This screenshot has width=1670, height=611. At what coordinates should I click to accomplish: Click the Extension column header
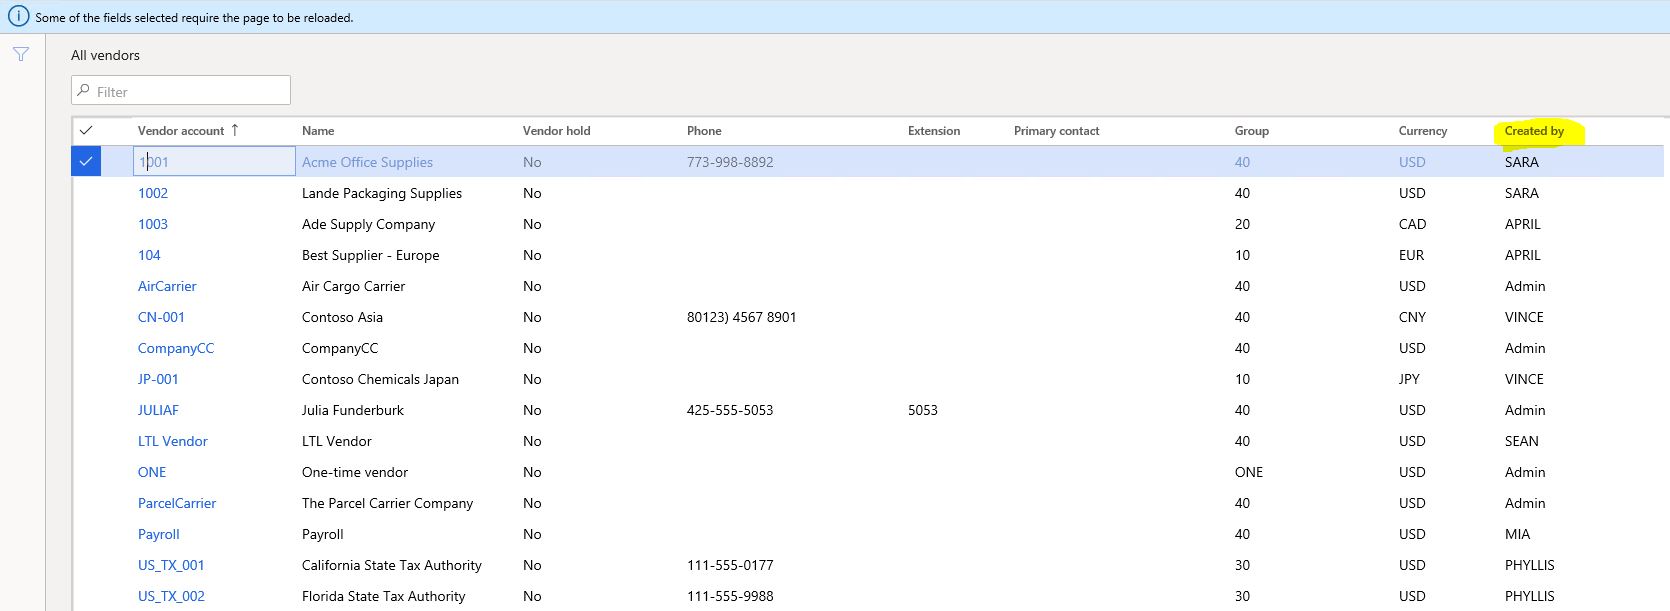934,131
